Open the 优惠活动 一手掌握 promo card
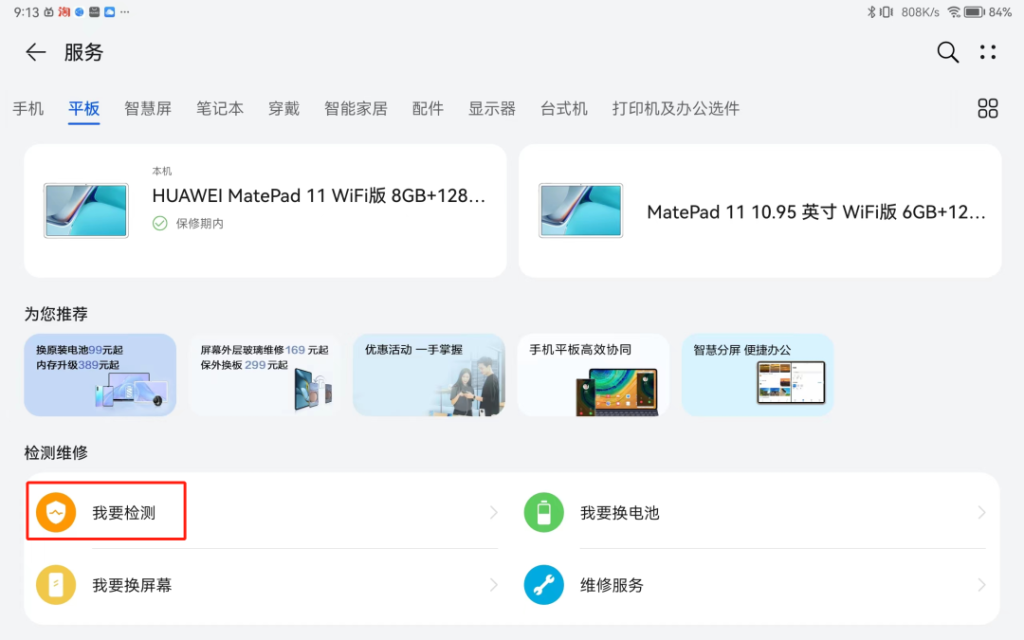Screen dimensions: 1024x640 [429, 375]
